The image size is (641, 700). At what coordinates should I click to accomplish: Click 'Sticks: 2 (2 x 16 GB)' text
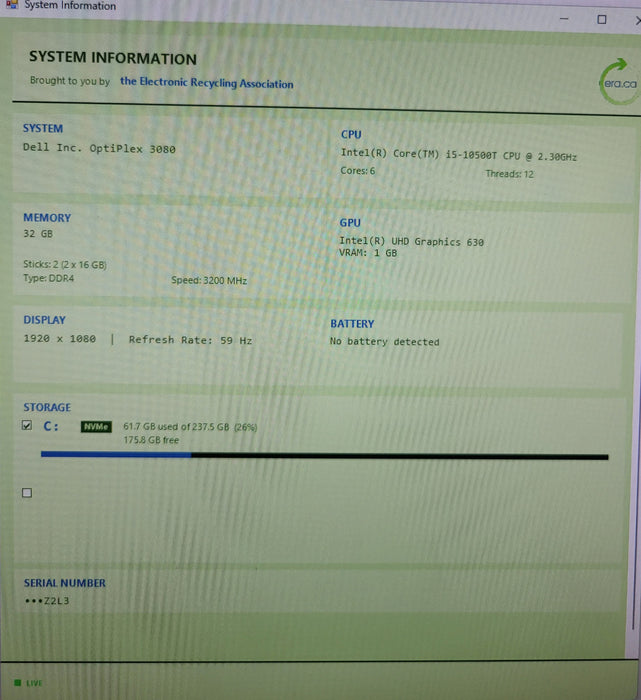tap(65, 264)
